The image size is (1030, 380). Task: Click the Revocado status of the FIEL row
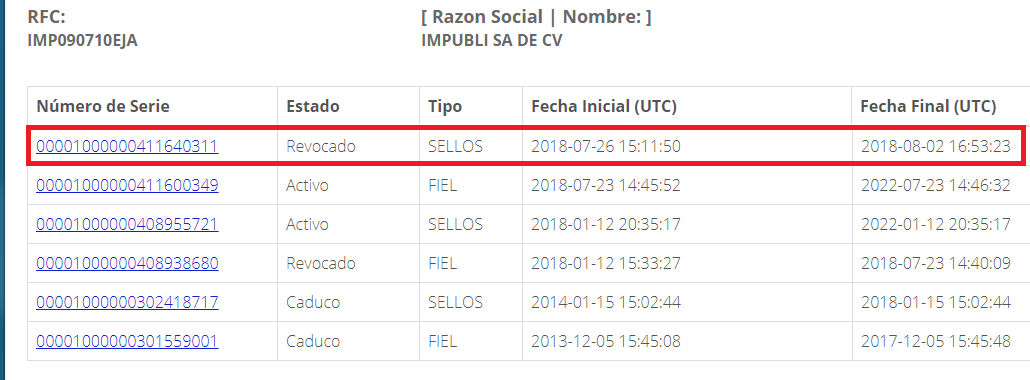click(321, 263)
